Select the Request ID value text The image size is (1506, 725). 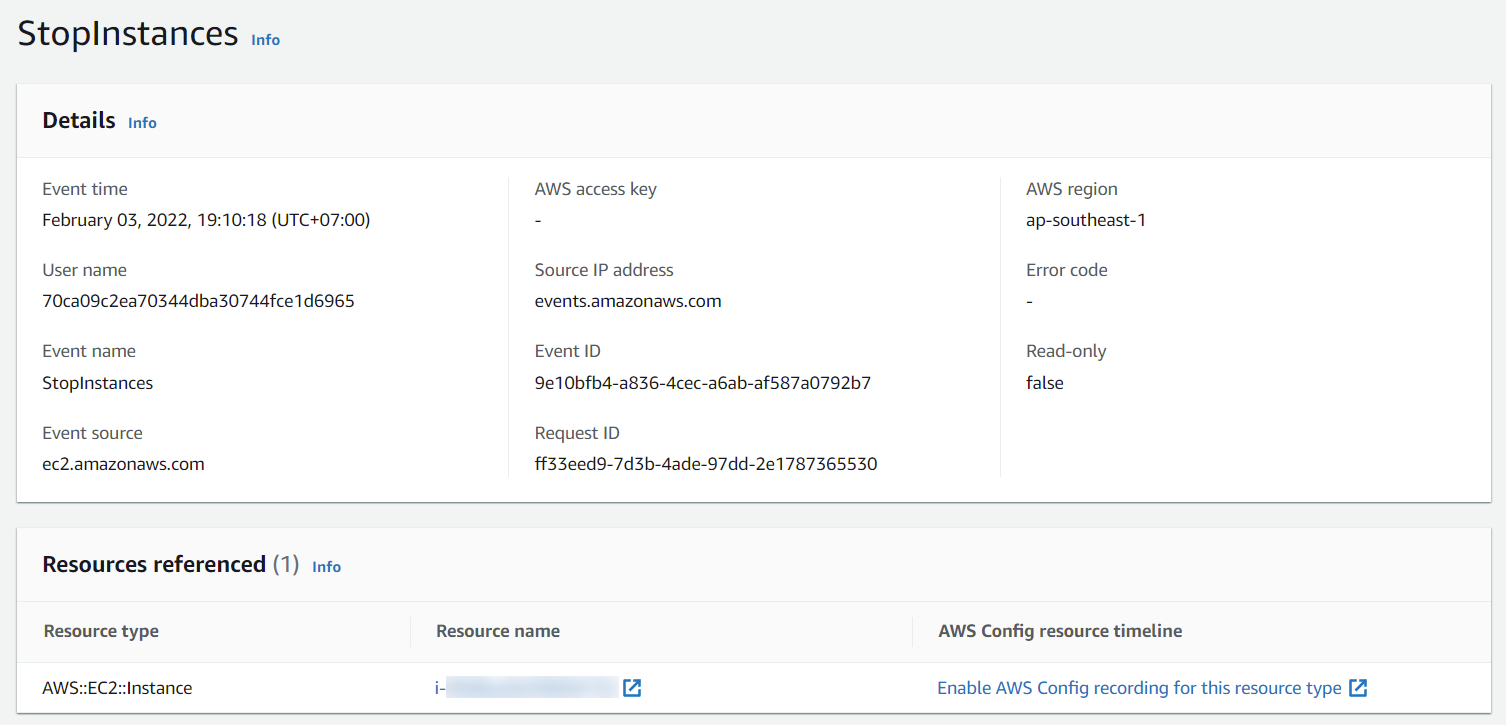706,463
